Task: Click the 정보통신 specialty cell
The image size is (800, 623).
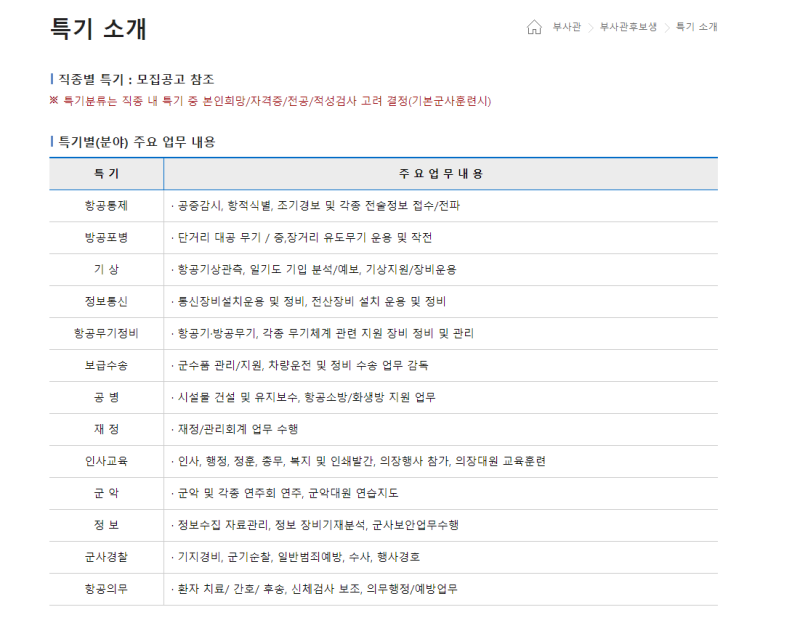Action: click(106, 301)
